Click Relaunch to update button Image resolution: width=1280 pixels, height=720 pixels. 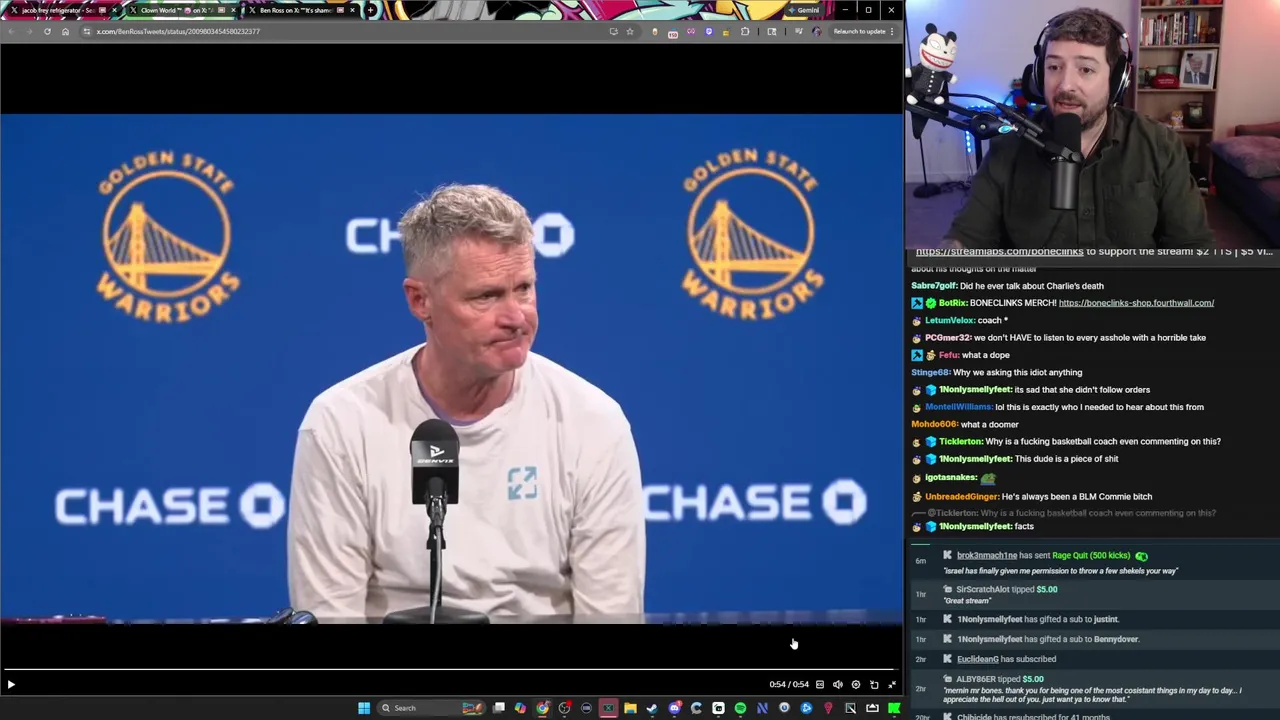click(860, 31)
